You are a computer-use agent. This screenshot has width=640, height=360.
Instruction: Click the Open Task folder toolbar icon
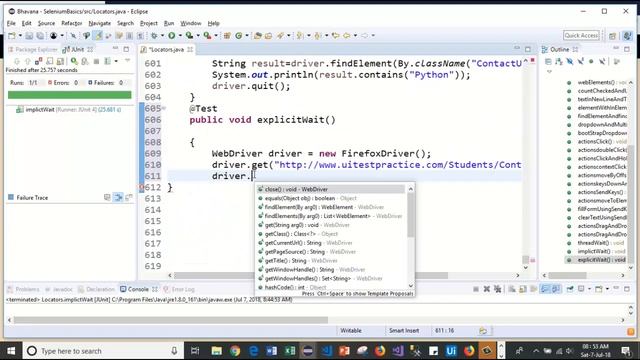click(268, 36)
